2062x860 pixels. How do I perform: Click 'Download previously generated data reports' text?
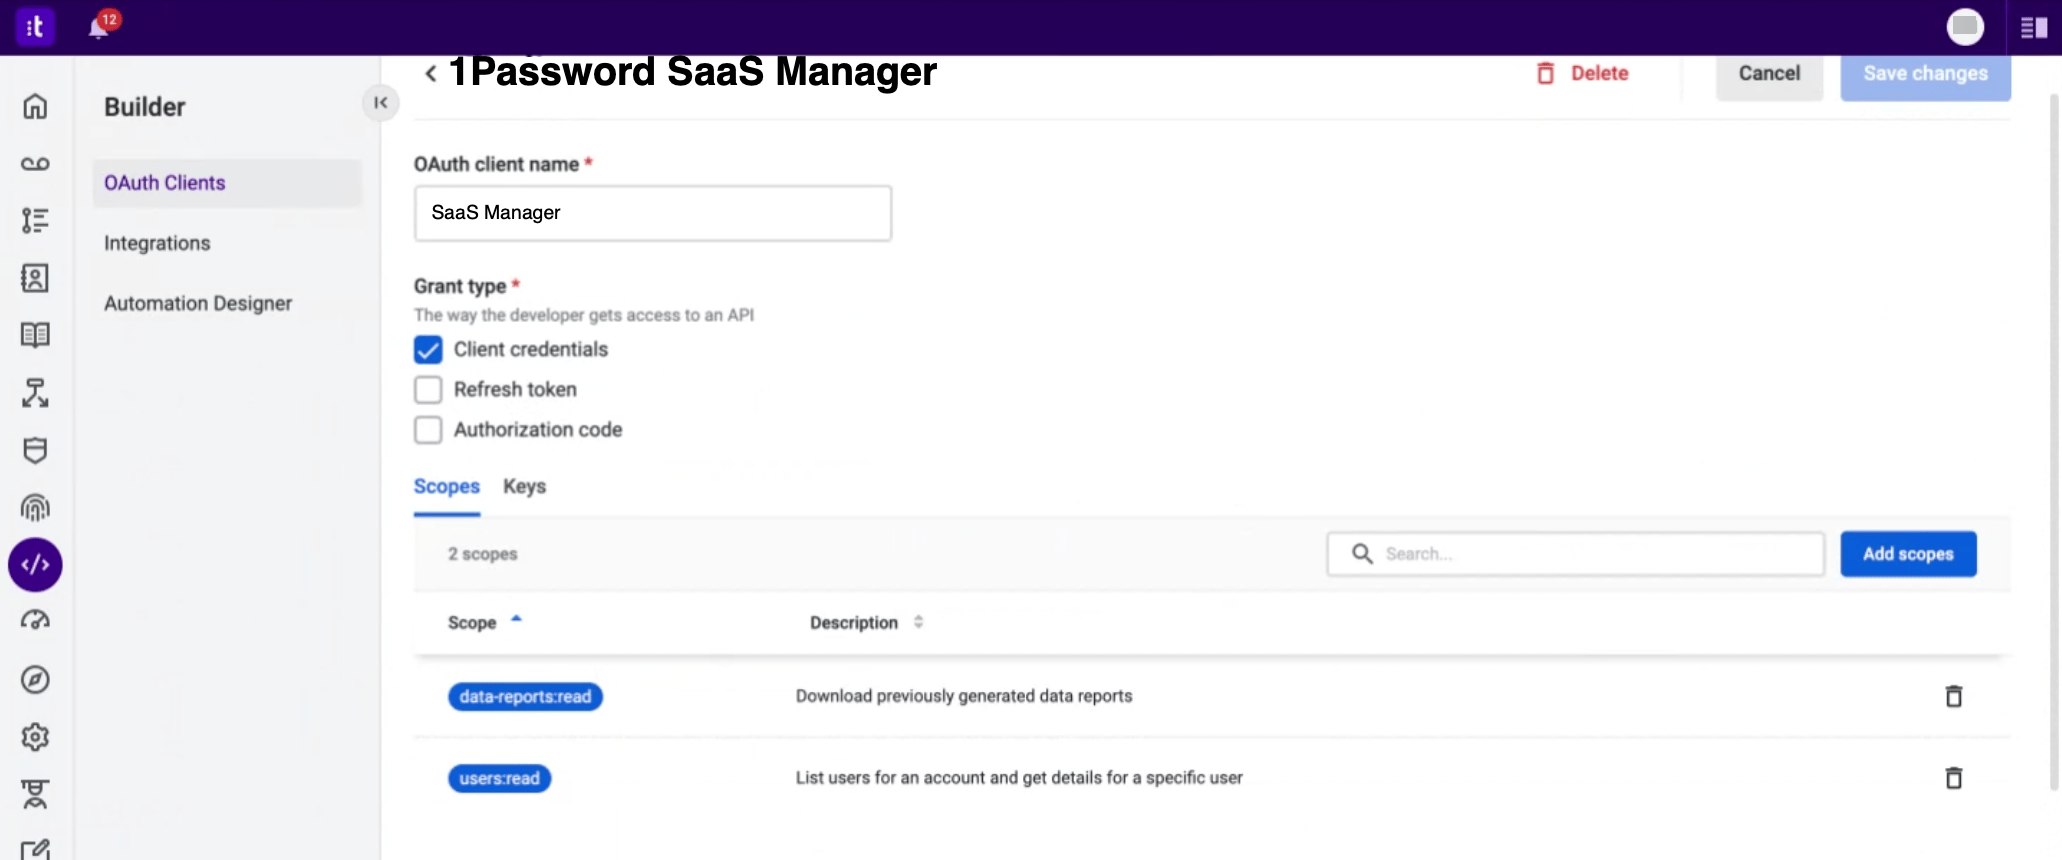pyautogui.click(x=964, y=696)
